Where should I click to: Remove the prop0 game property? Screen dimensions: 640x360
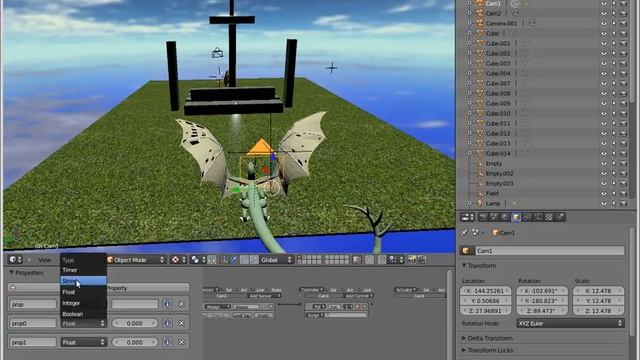(x=182, y=323)
